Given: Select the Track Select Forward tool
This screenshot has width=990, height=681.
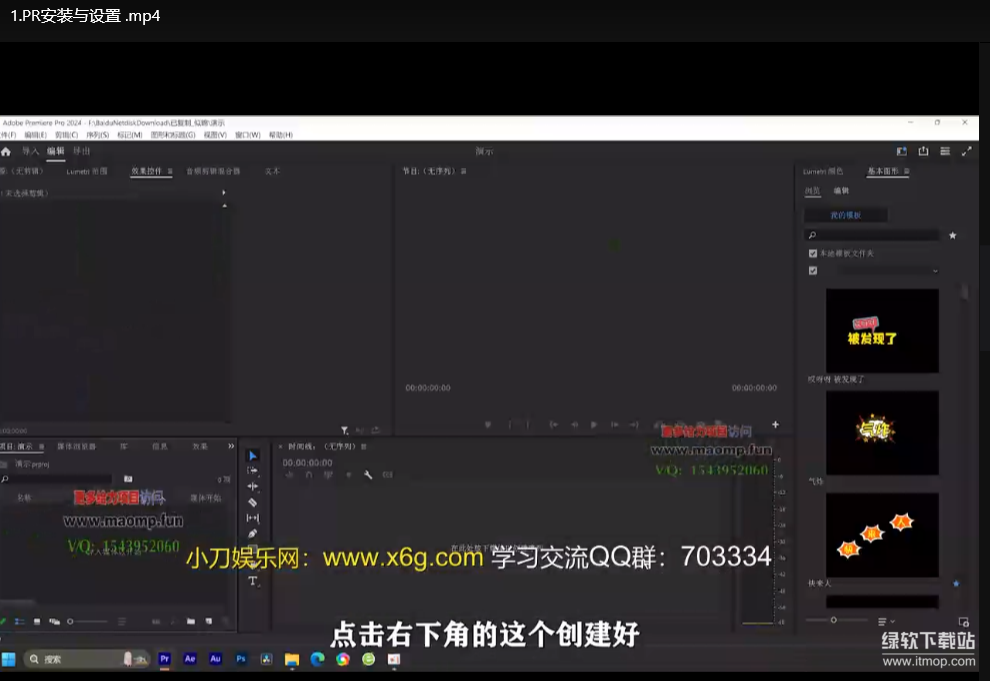Looking at the screenshot, I should (x=253, y=471).
